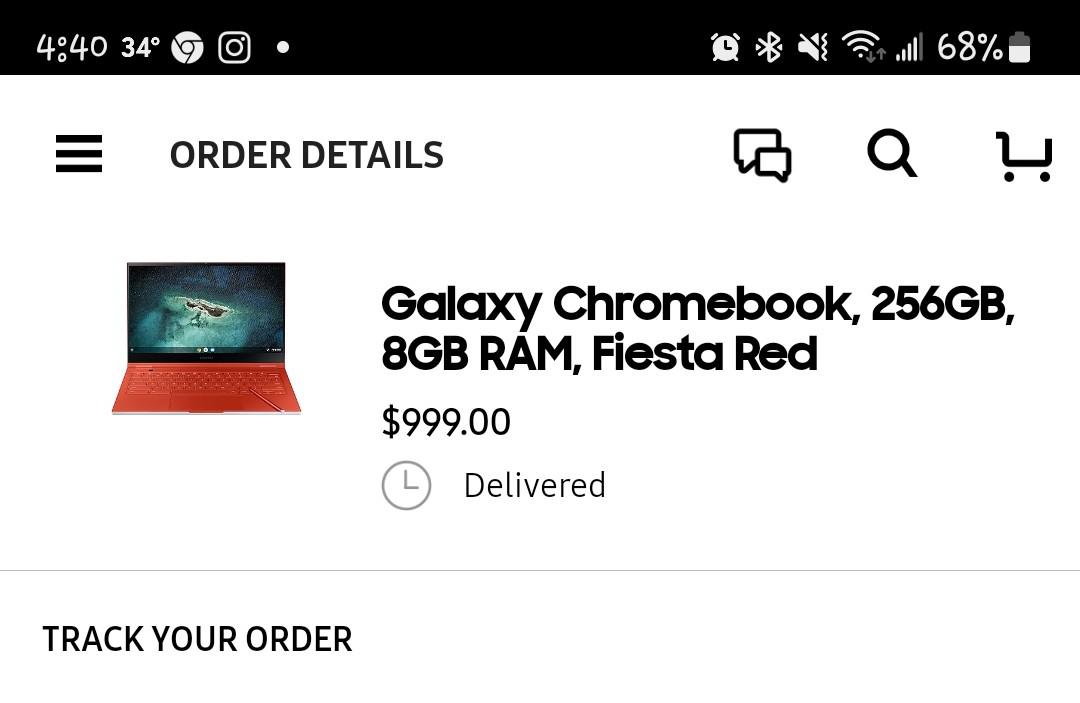
Task: Tap the cellular signal bars icon
Action: (x=909, y=47)
